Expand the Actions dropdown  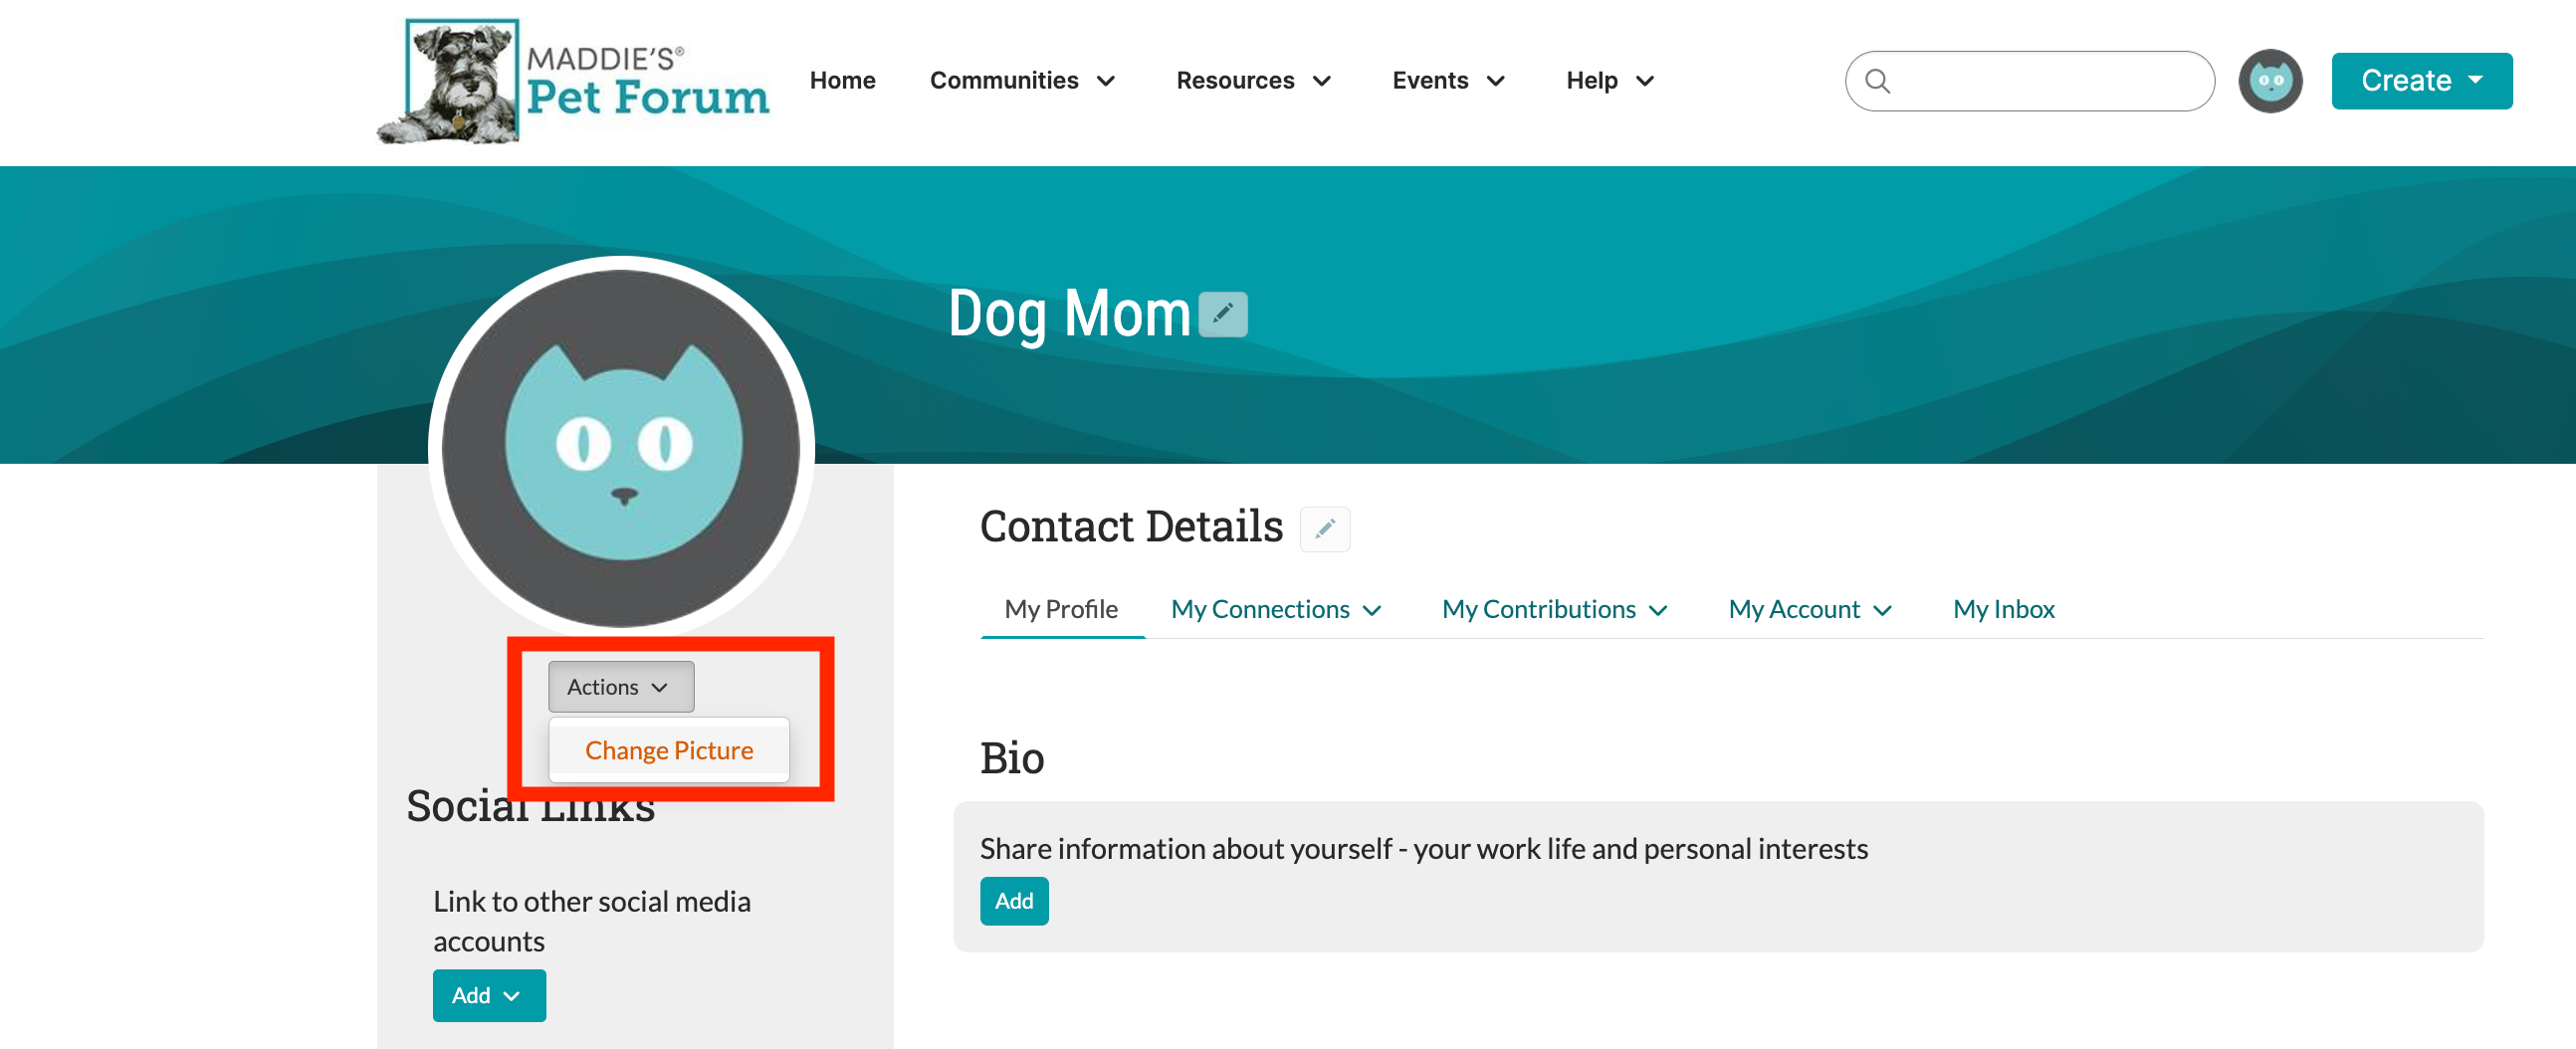tap(620, 687)
